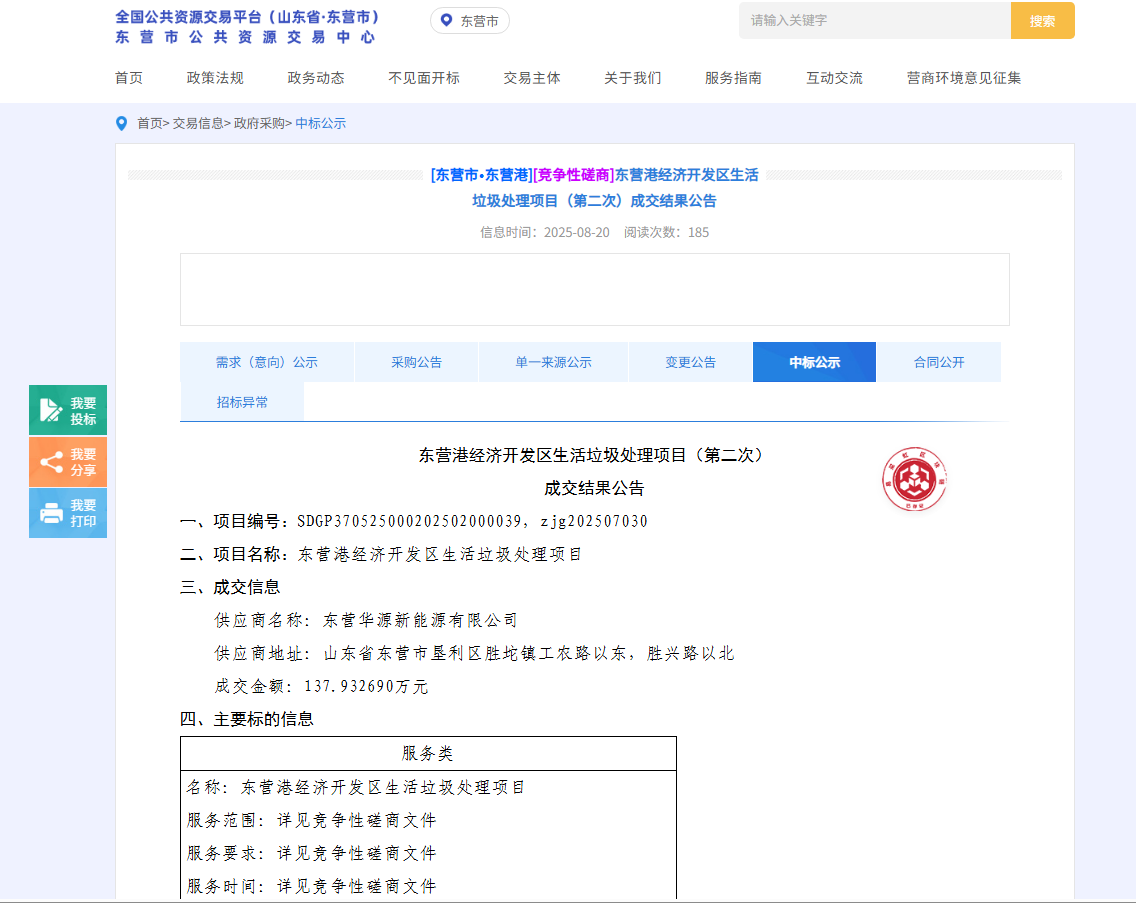
Task: Select the 变更公告 tab
Action: tap(690, 361)
